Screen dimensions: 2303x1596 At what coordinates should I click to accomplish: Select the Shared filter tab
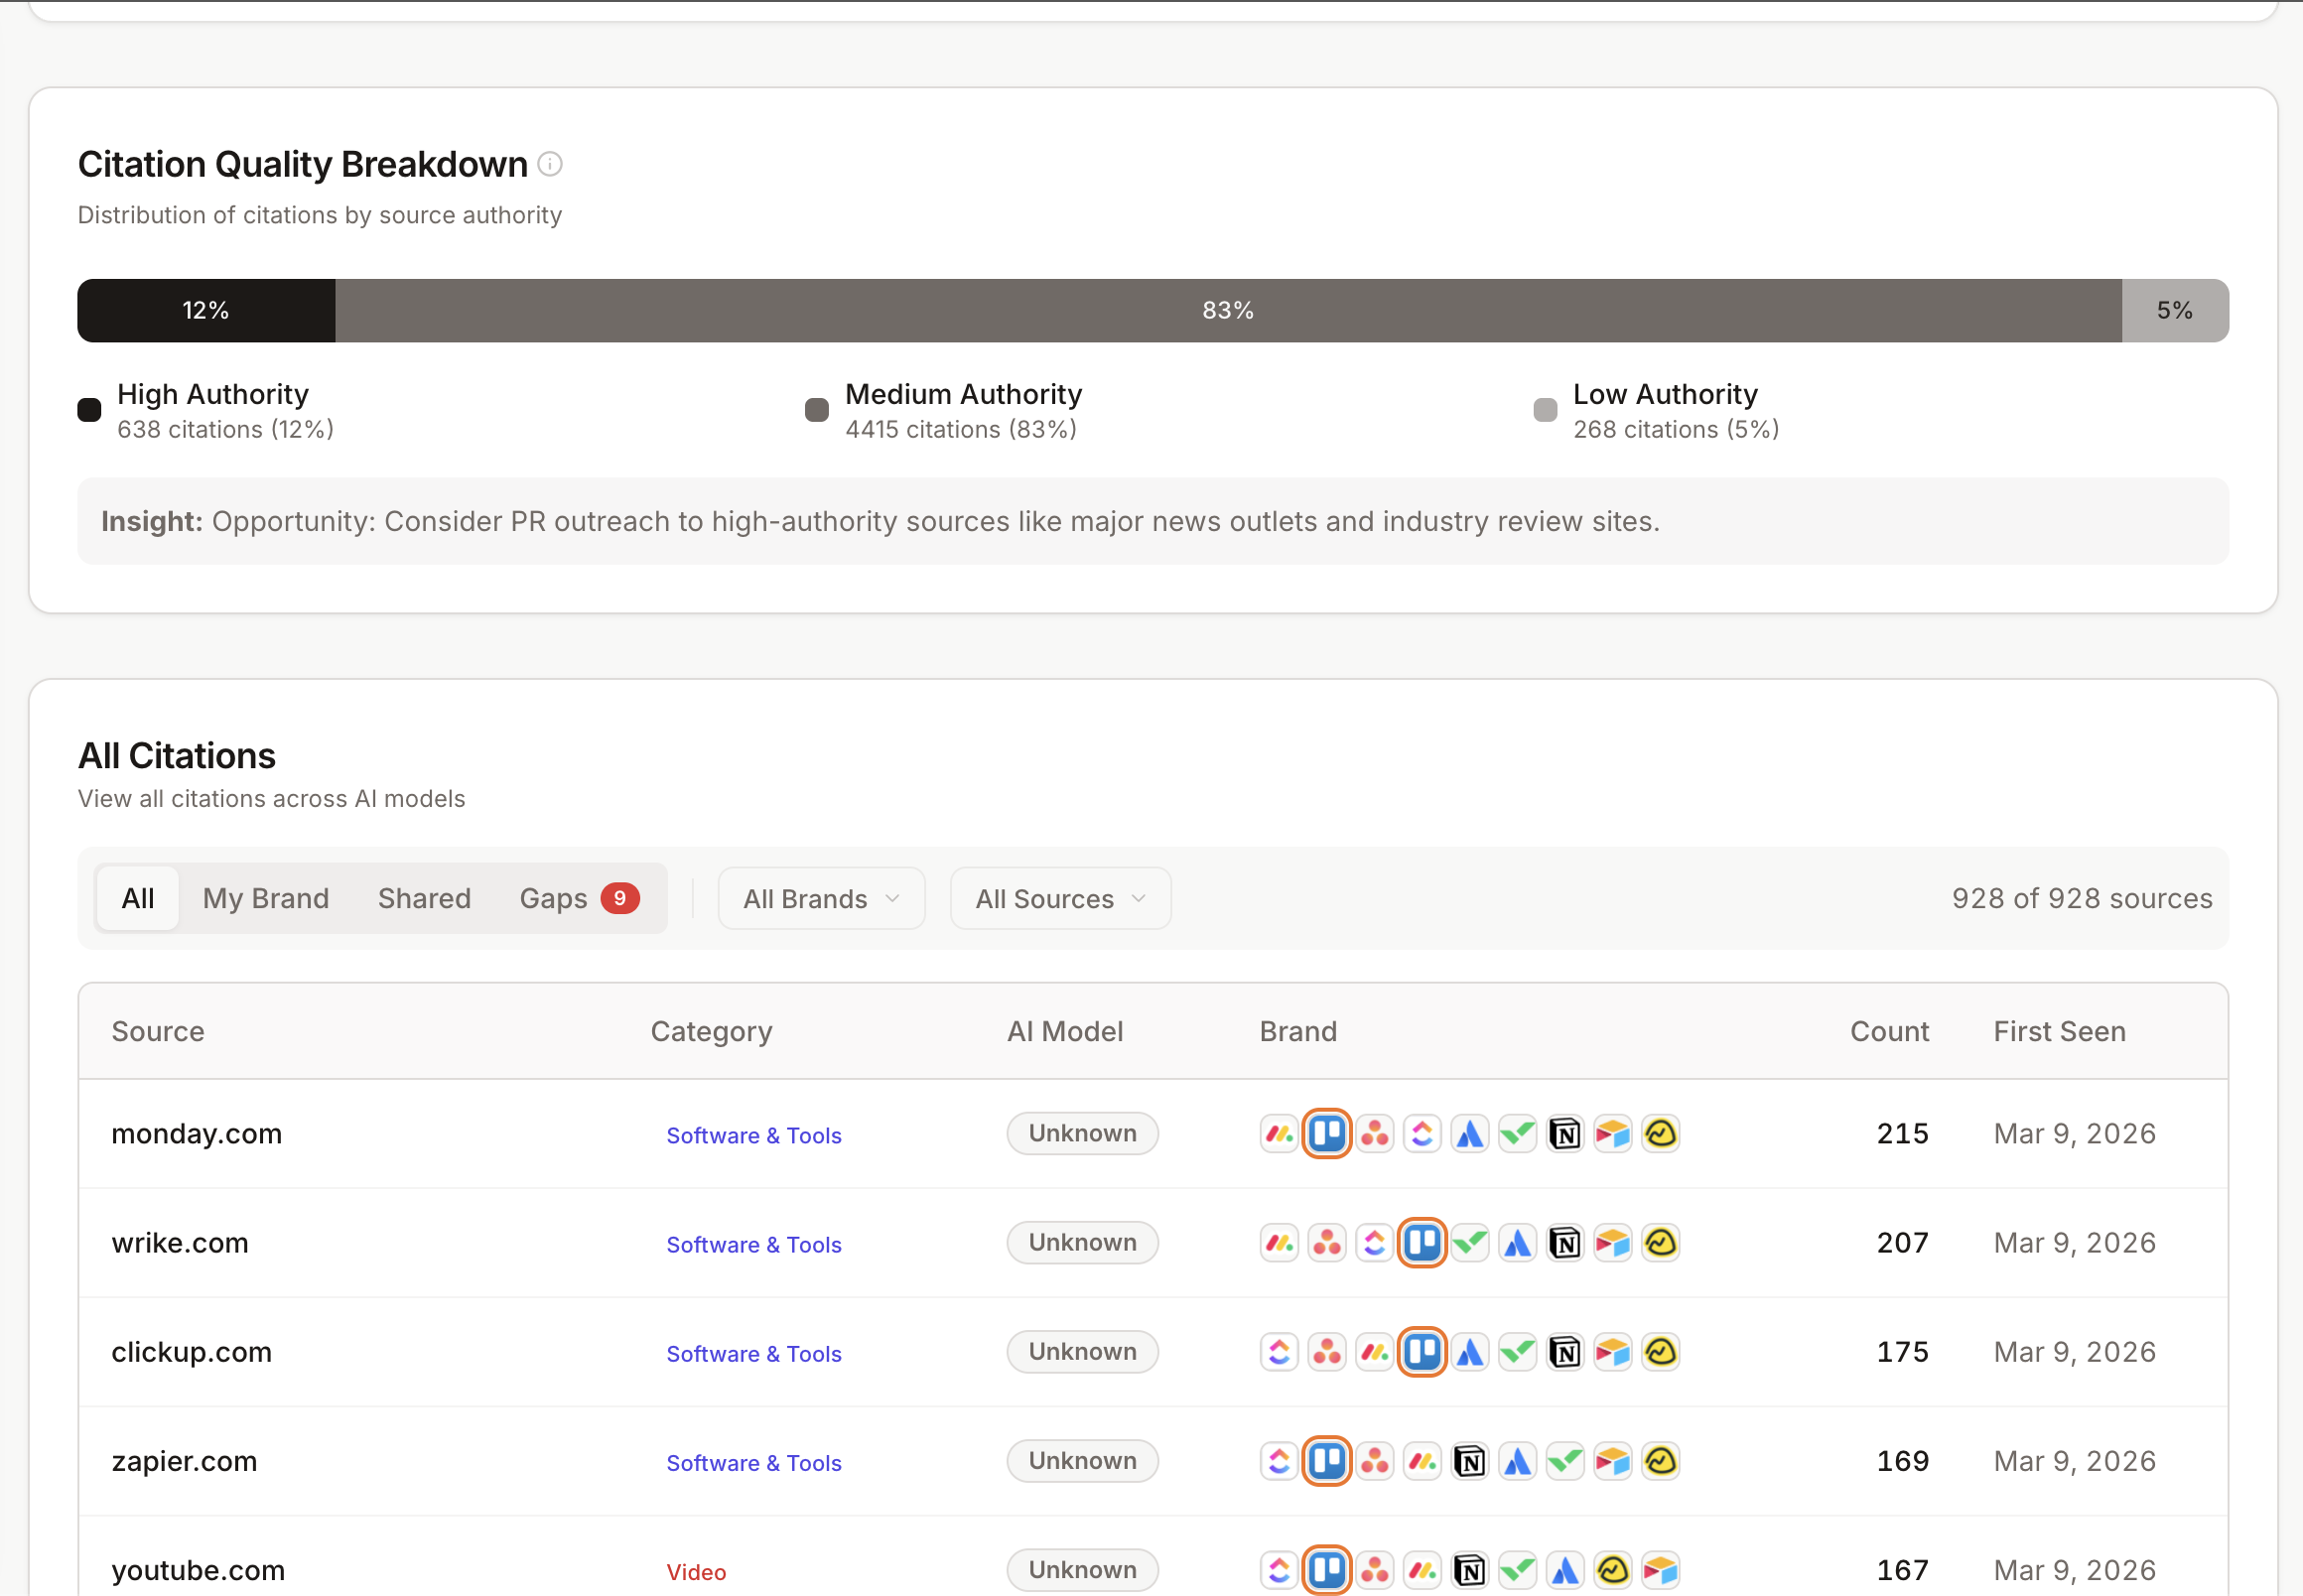coord(424,898)
